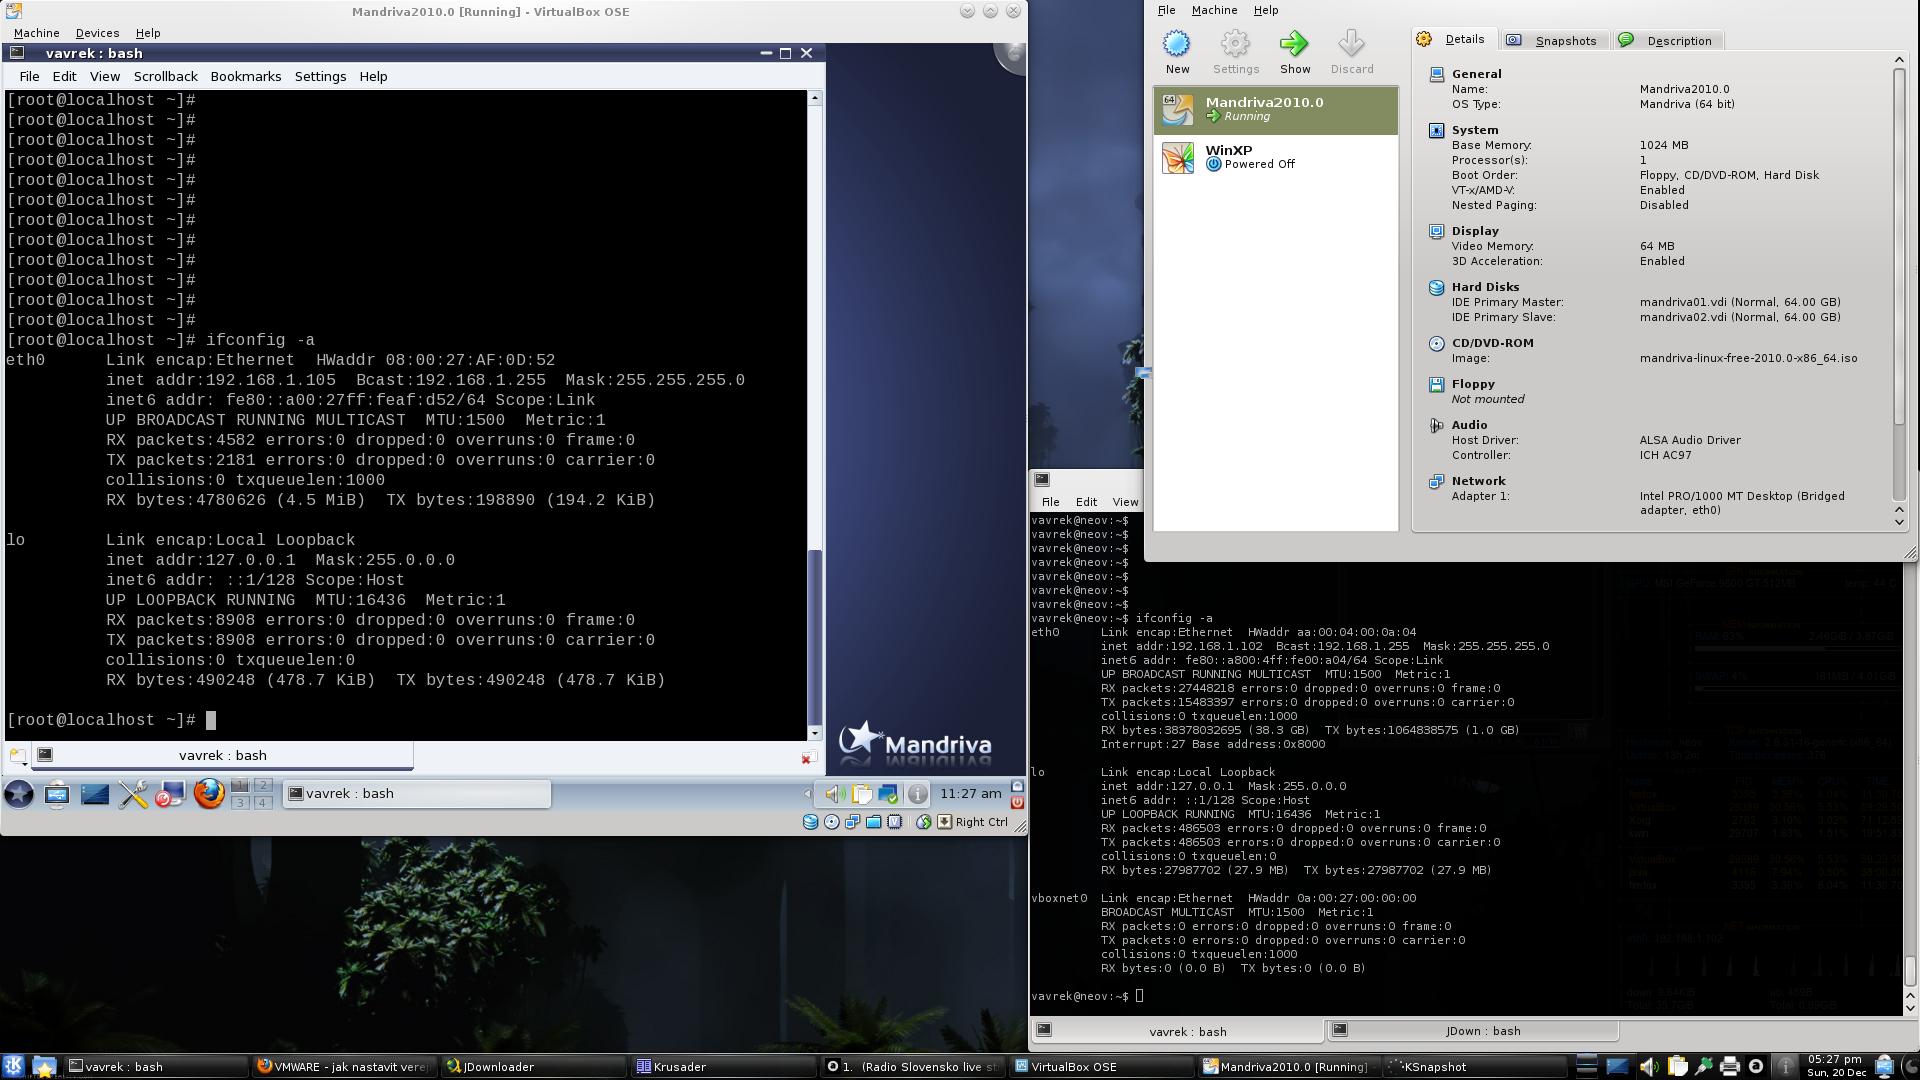Click New virtual machine icon in VirtualBox
This screenshot has height=1080, width=1920.
coord(1177,44)
